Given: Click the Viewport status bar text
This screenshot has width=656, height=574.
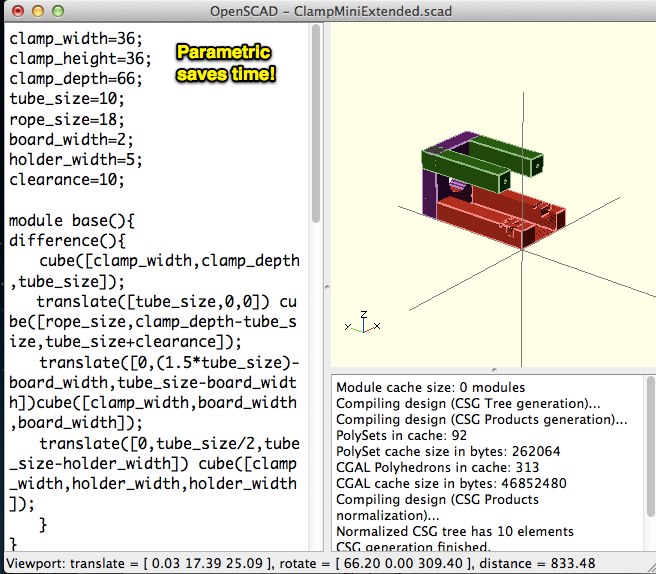Looking at the screenshot, I should tap(300, 564).
